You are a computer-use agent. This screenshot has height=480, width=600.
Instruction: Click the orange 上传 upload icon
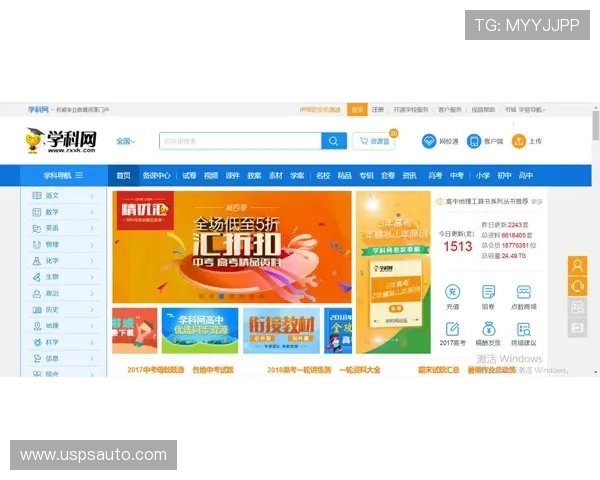click(x=518, y=141)
